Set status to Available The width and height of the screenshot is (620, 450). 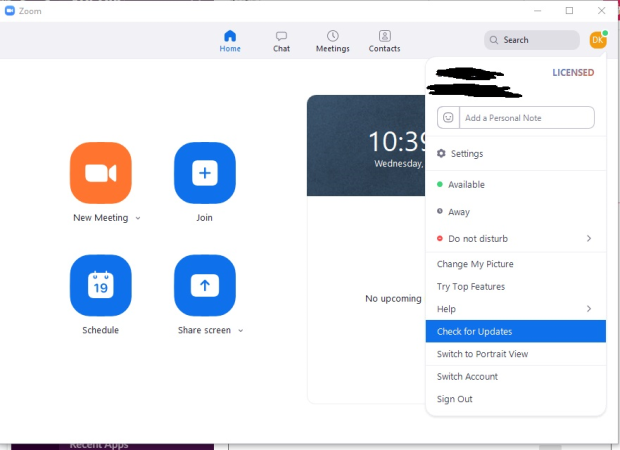(x=516, y=184)
